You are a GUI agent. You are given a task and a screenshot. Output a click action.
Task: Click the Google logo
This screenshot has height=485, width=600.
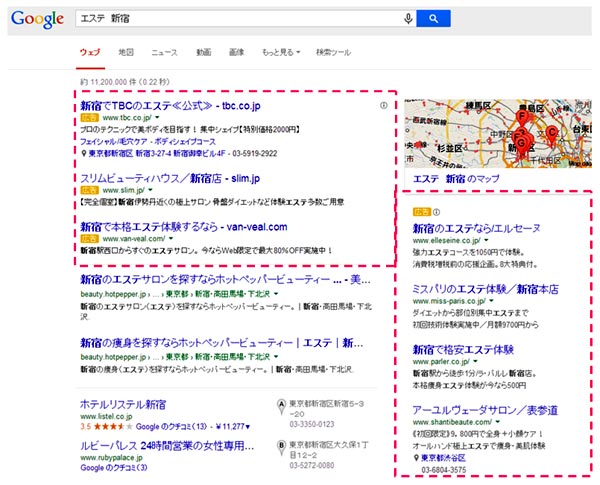click(x=37, y=19)
